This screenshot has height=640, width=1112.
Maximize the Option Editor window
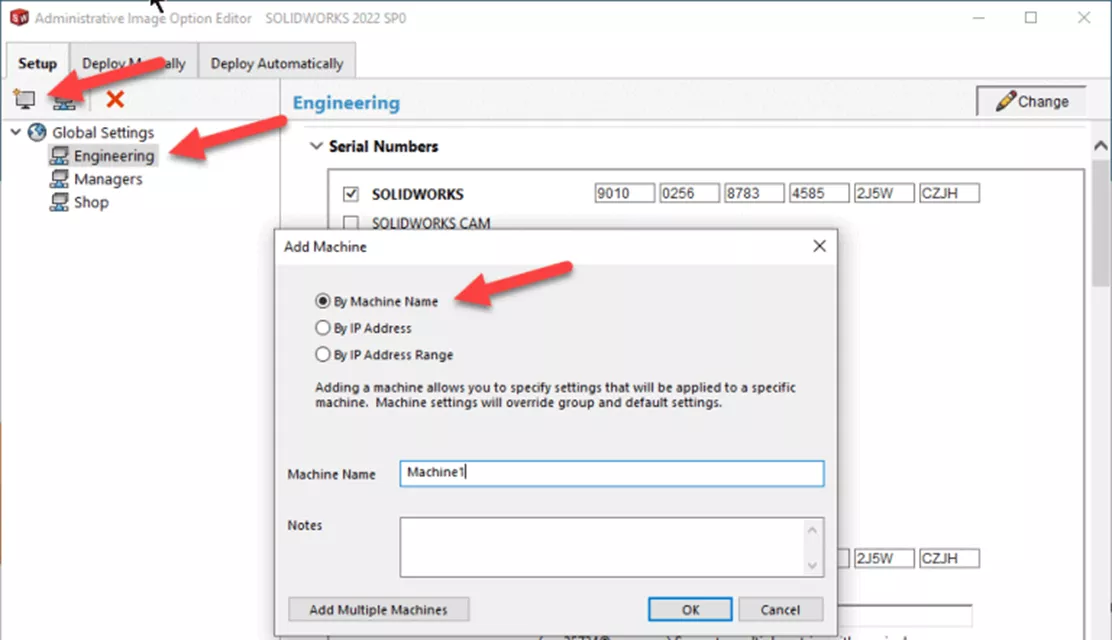[x=1030, y=18]
